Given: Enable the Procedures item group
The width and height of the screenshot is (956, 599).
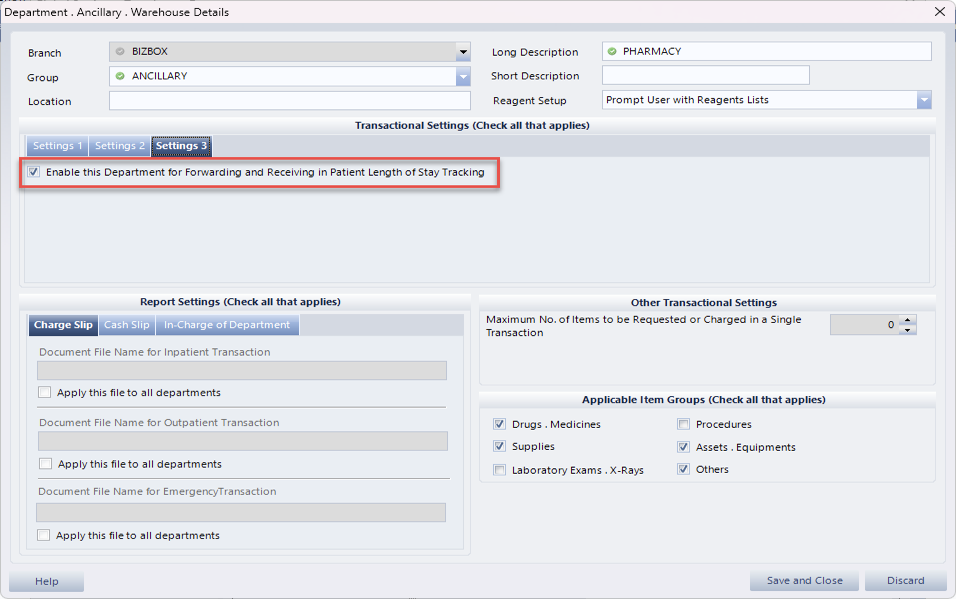Looking at the screenshot, I should 684,425.
